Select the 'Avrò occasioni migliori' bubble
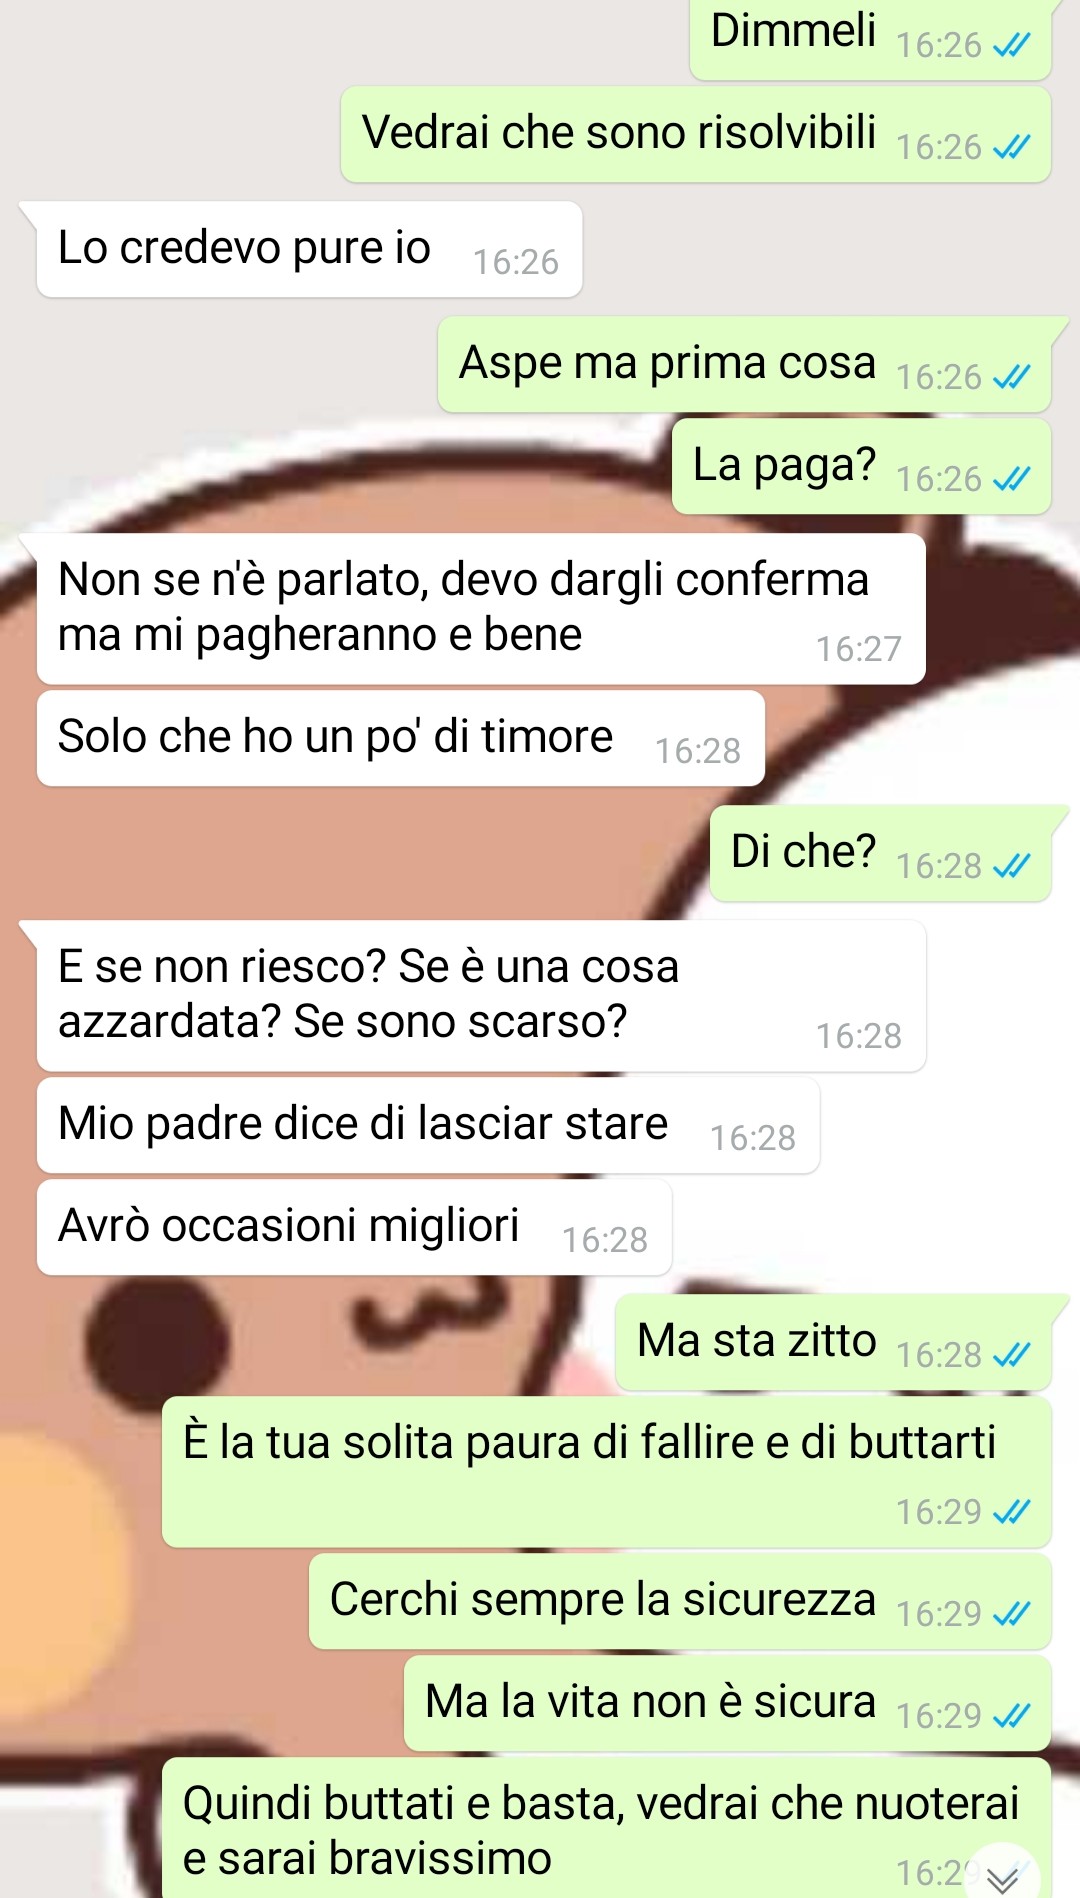The height and width of the screenshot is (1898, 1080). pyautogui.click(x=354, y=1227)
